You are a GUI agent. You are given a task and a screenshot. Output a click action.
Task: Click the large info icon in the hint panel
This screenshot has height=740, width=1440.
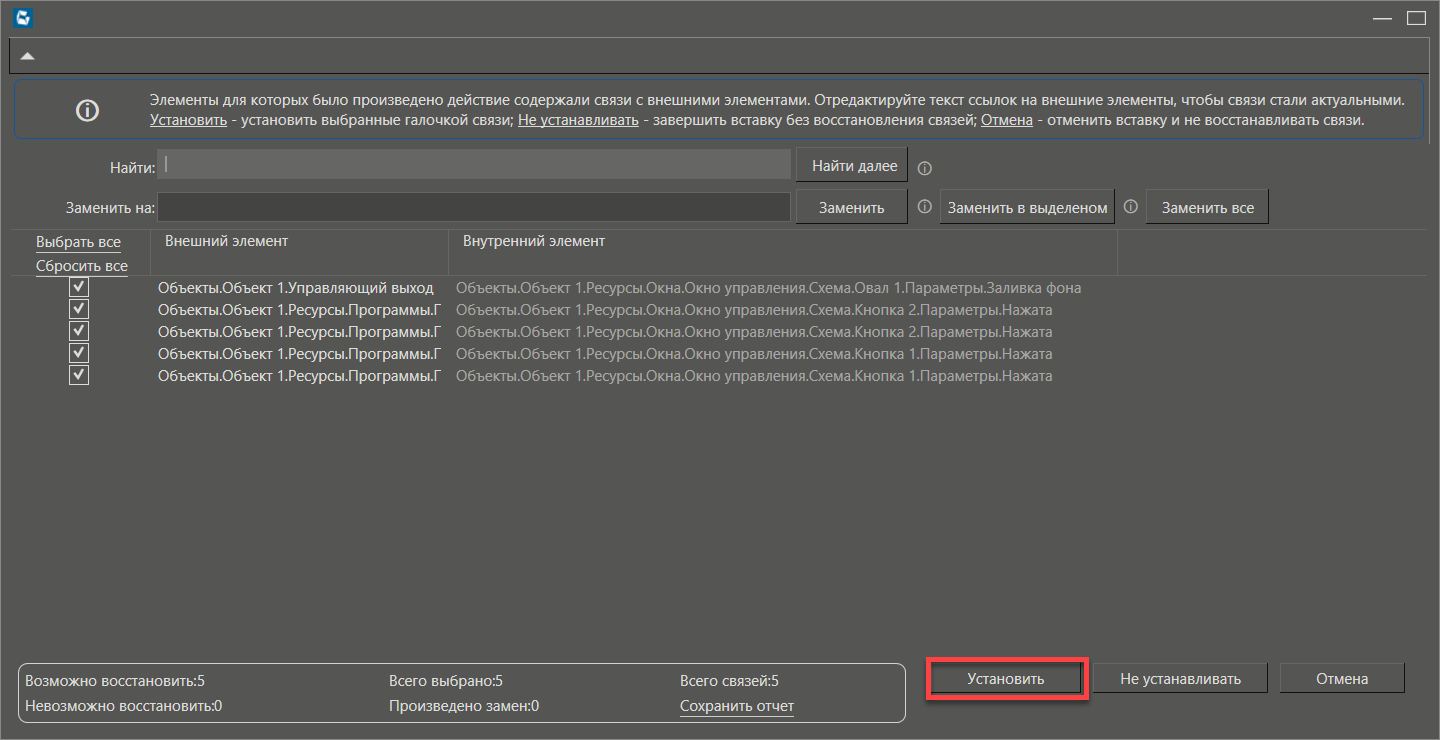click(x=88, y=110)
